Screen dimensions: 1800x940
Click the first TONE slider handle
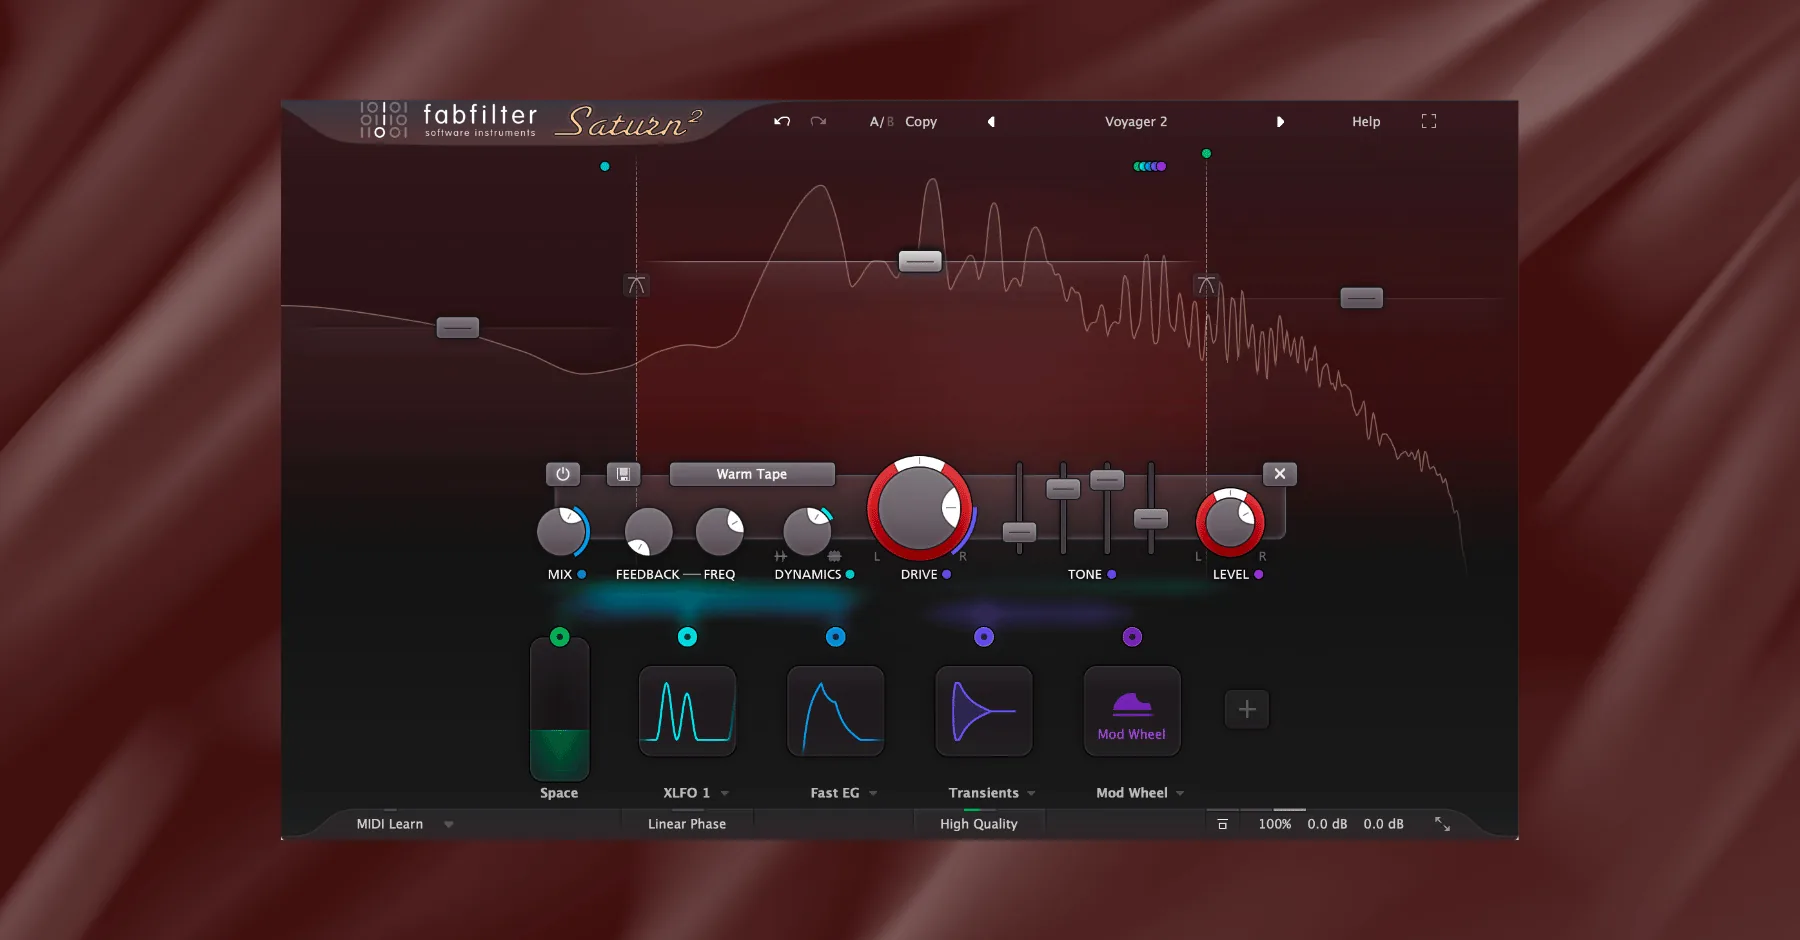click(1019, 532)
